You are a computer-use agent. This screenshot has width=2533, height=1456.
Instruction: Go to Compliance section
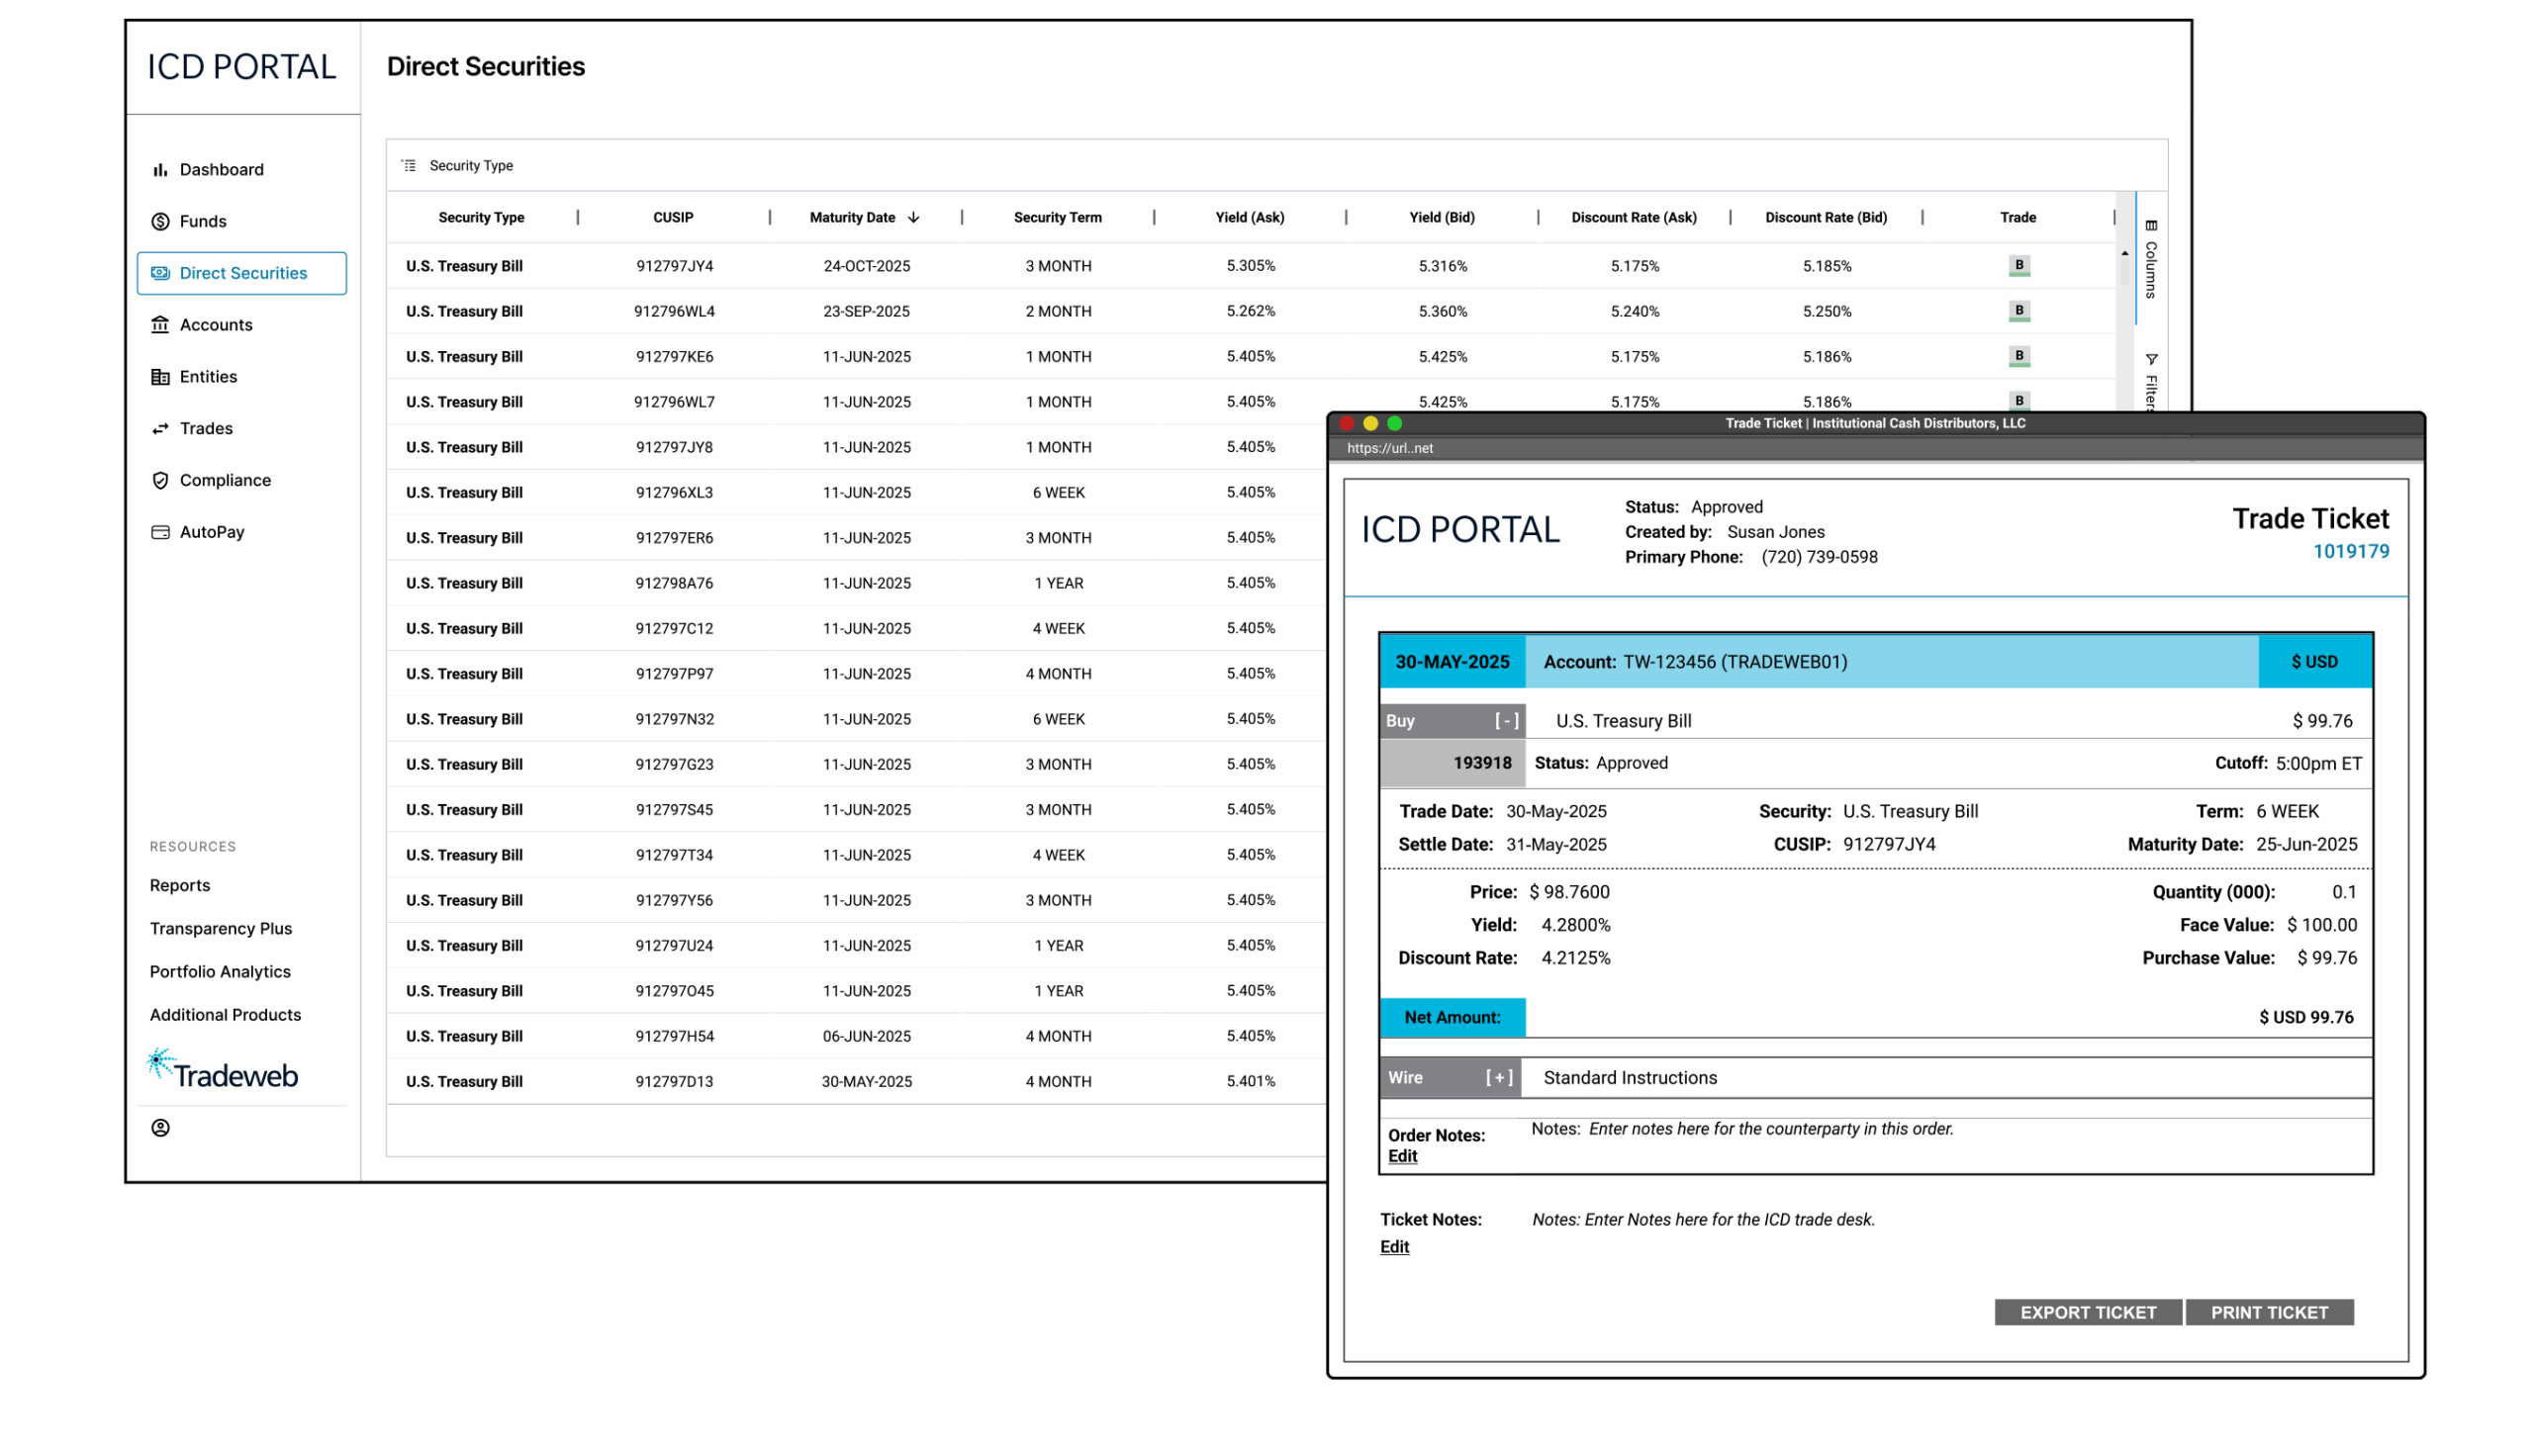coord(225,481)
